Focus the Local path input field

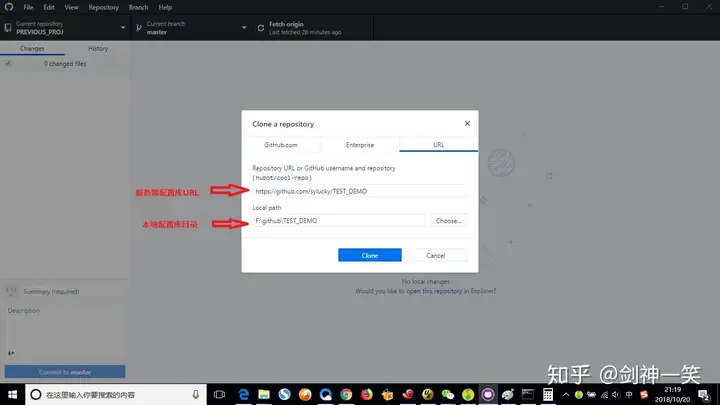tap(338, 221)
